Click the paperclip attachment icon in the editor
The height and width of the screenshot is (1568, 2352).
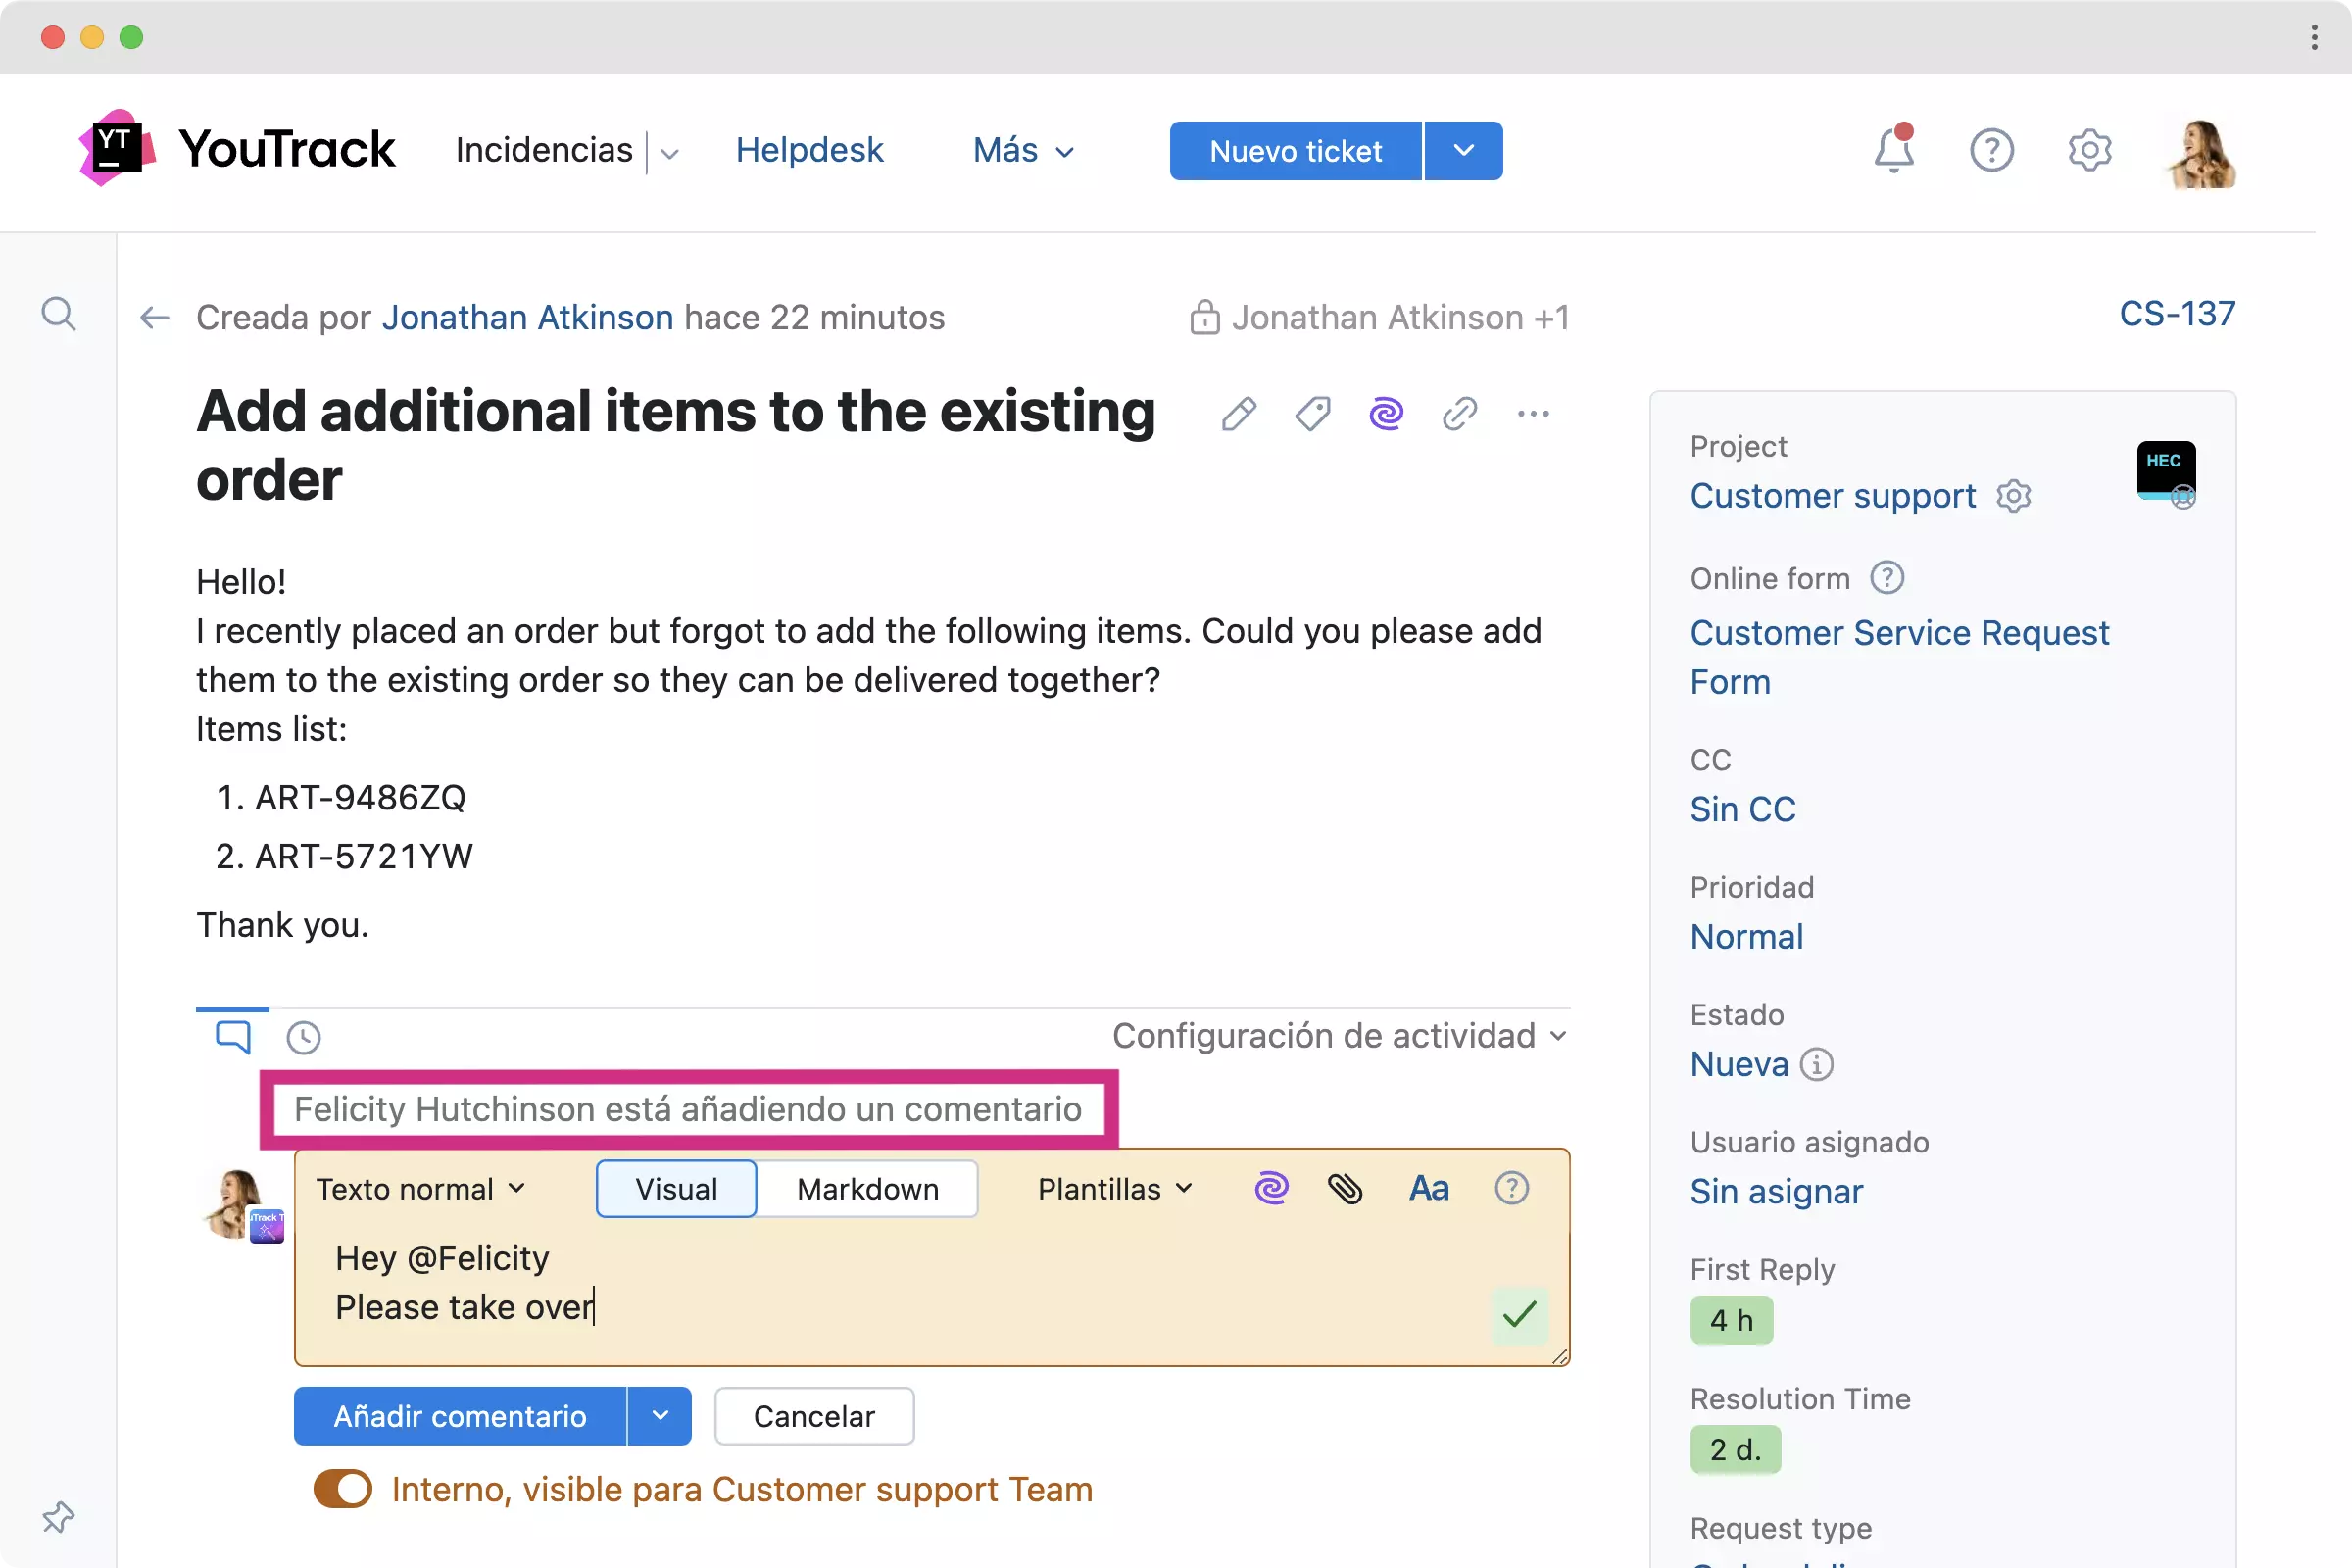click(1345, 1188)
